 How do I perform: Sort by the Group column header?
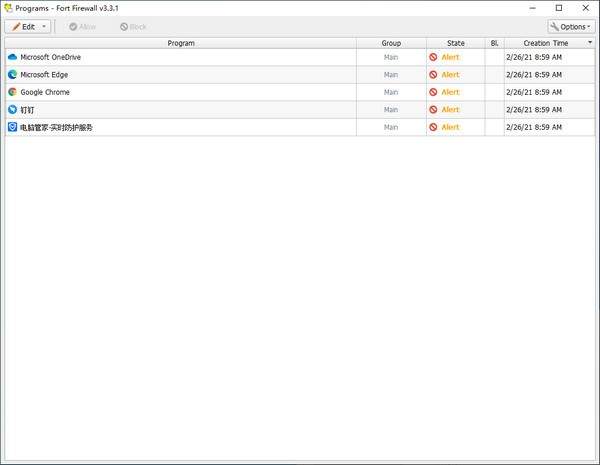tap(391, 43)
